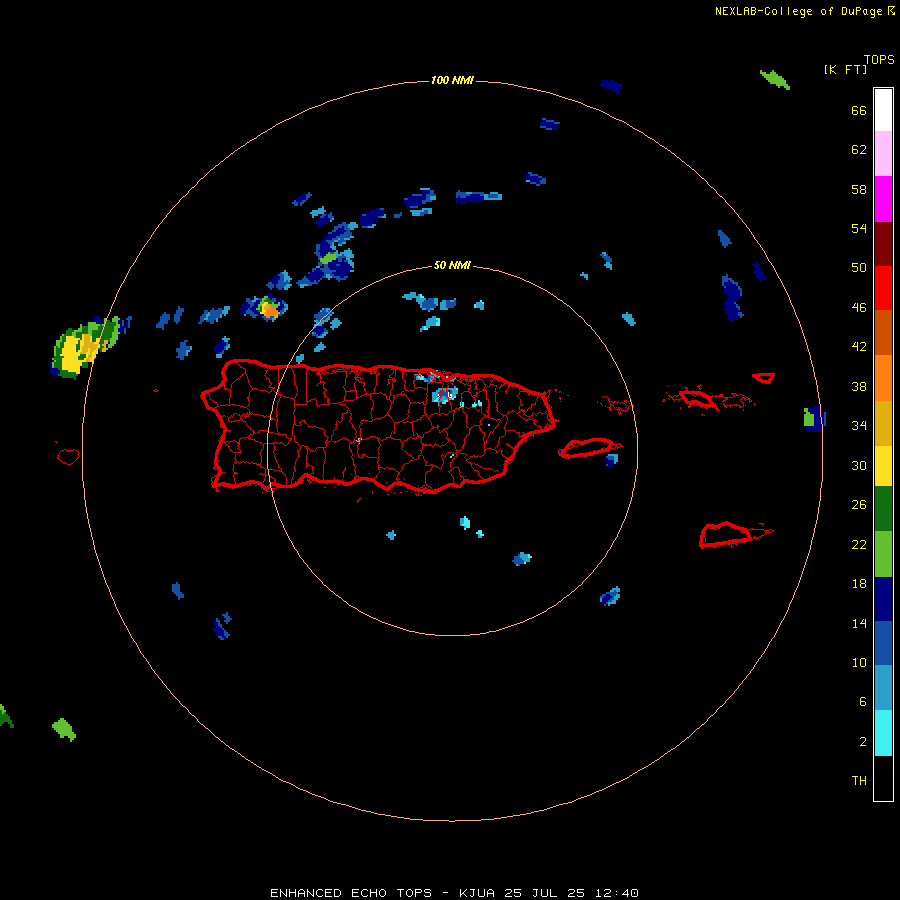This screenshot has width=900, height=900.
Task: Click the 12:40 timestamp
Action: pos(616,893)
